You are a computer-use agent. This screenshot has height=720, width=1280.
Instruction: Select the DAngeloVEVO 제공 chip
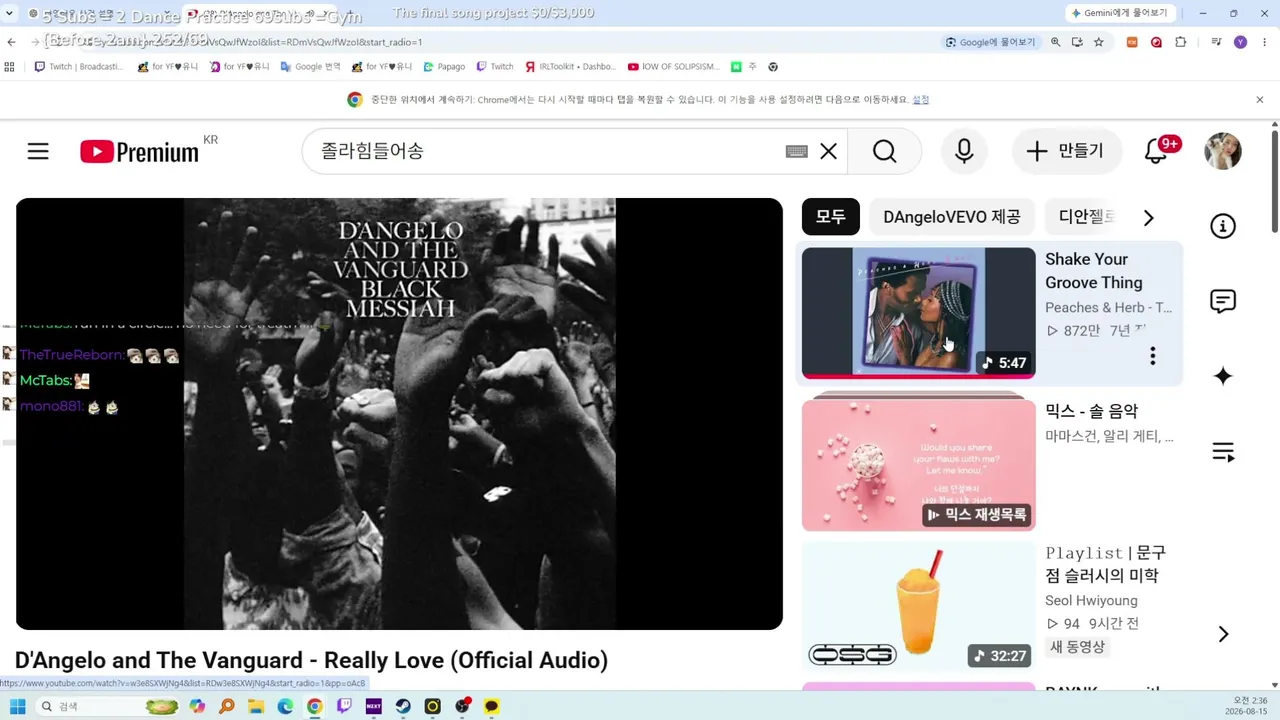tap(951, 217)
